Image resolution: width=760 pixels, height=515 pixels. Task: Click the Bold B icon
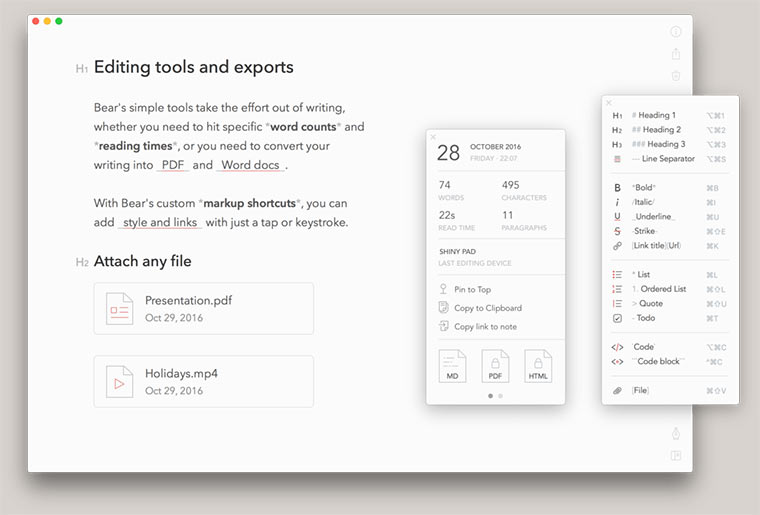(x=617, y=188)
